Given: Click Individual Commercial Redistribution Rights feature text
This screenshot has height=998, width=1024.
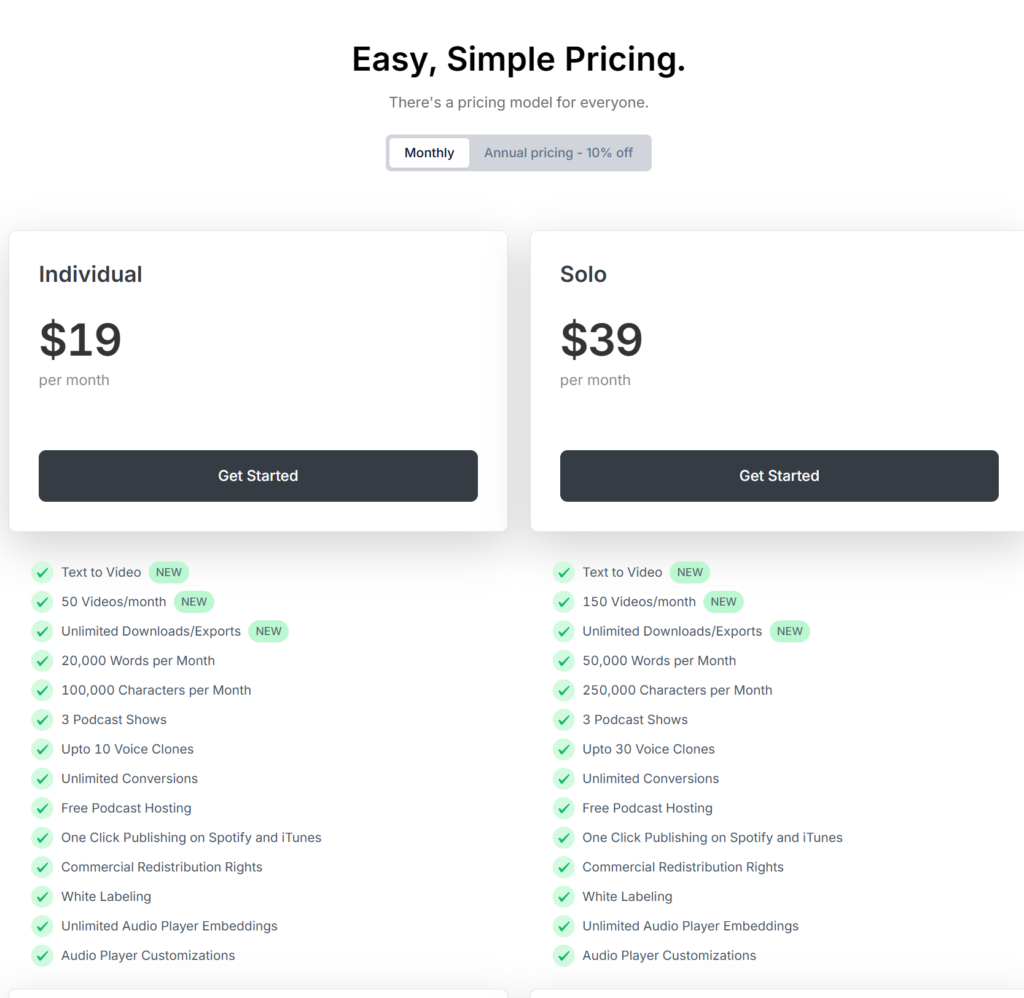Looking at the screenshot, I should point(162,867).
